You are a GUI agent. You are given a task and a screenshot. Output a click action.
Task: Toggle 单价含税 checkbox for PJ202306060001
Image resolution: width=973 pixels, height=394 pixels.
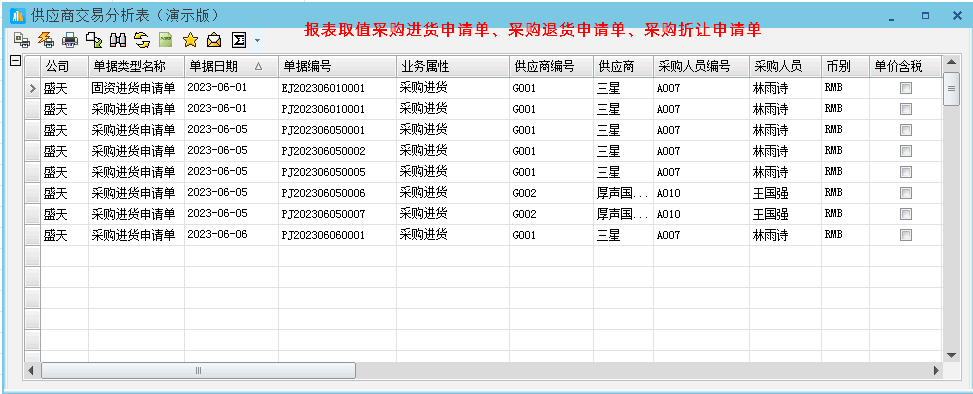click(905, 235)
